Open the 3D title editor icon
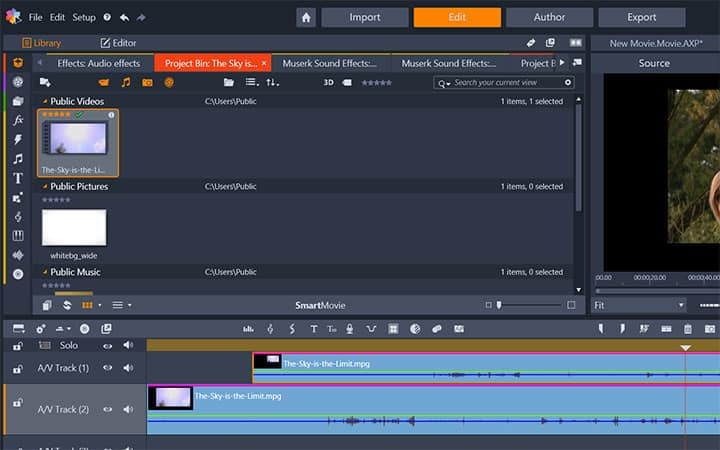 pyautogui.click(x=332, y=329)
